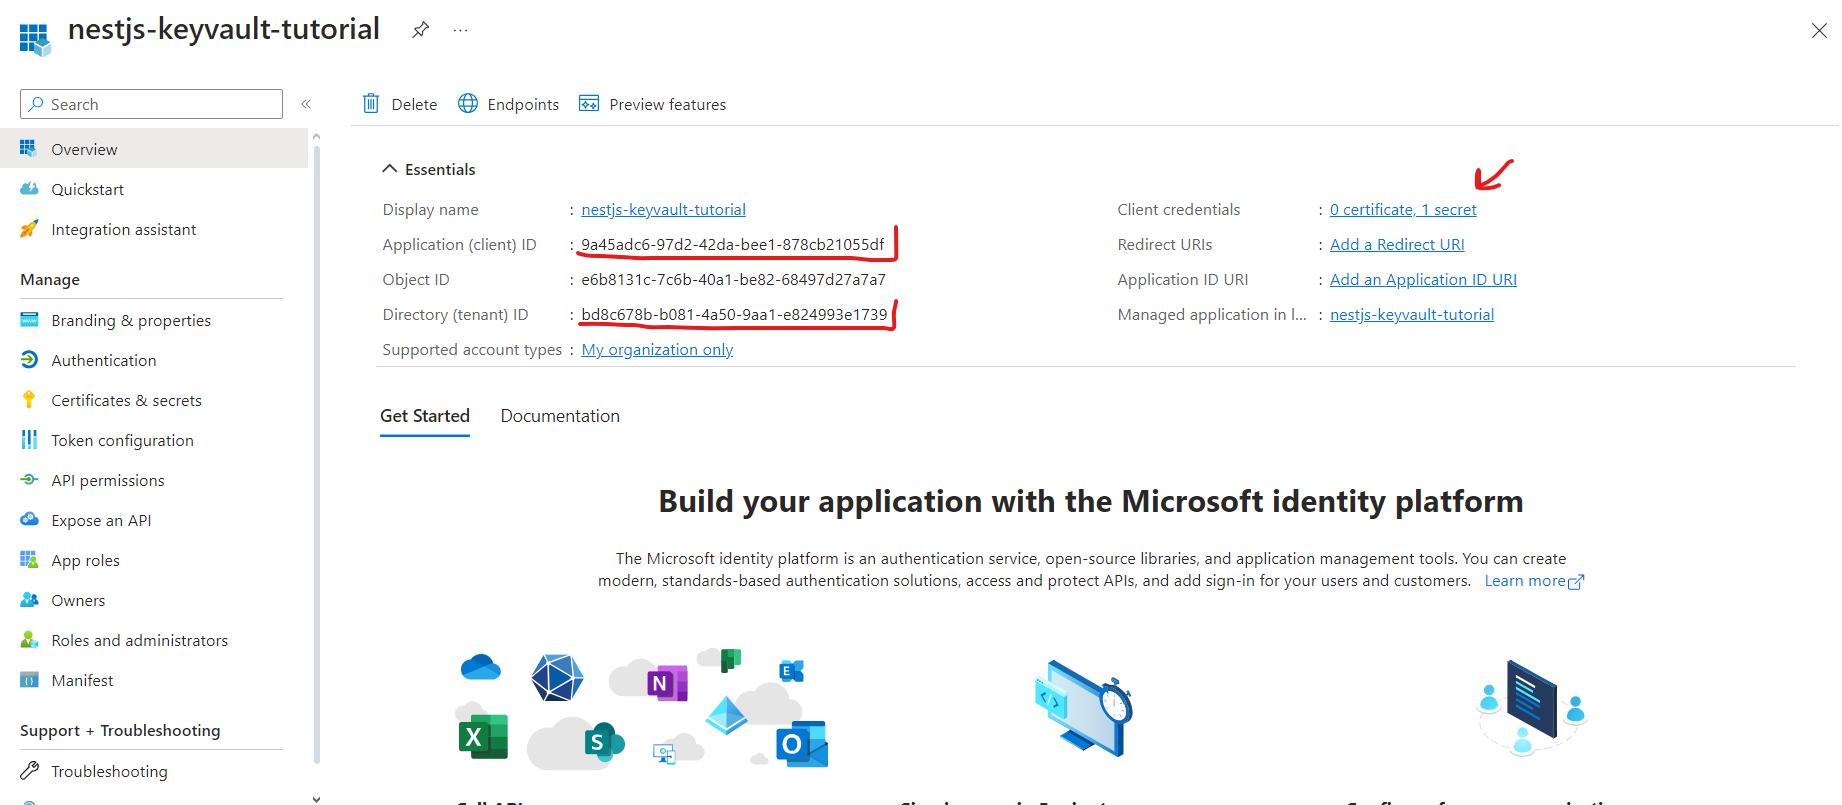Collapse the Essentials section chevron
This screenshot has width=1842, height=805.
tap(390, 169)
